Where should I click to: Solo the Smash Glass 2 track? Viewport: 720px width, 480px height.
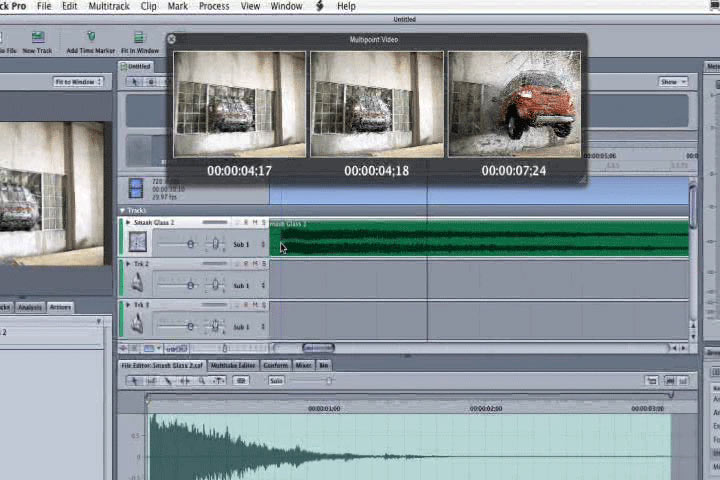point(264,222)
